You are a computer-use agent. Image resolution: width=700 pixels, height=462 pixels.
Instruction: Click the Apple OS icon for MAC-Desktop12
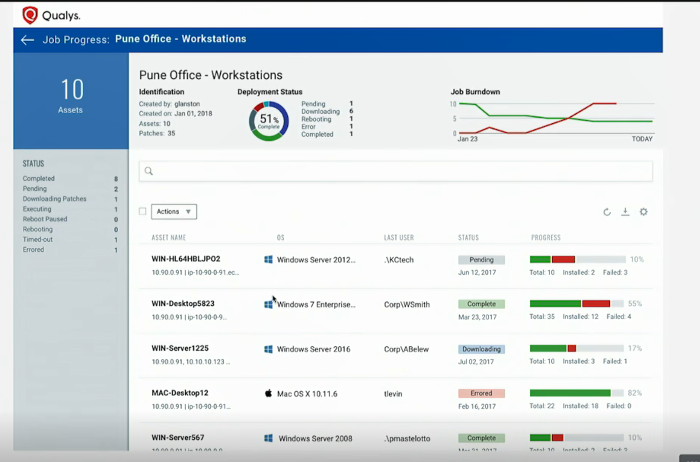click(268, 393)
